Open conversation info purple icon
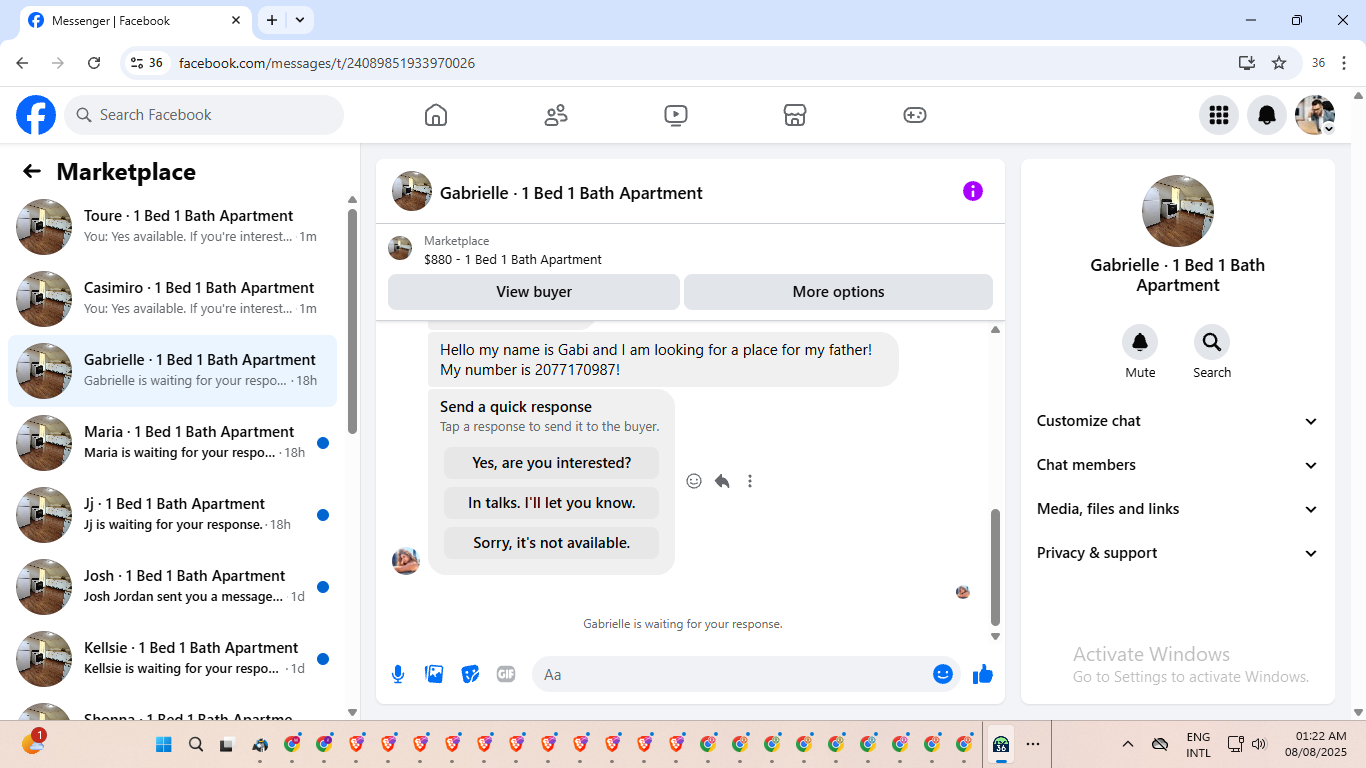Screen dimensions: 1366x768 pyautogui.click(x=973, y=191)
